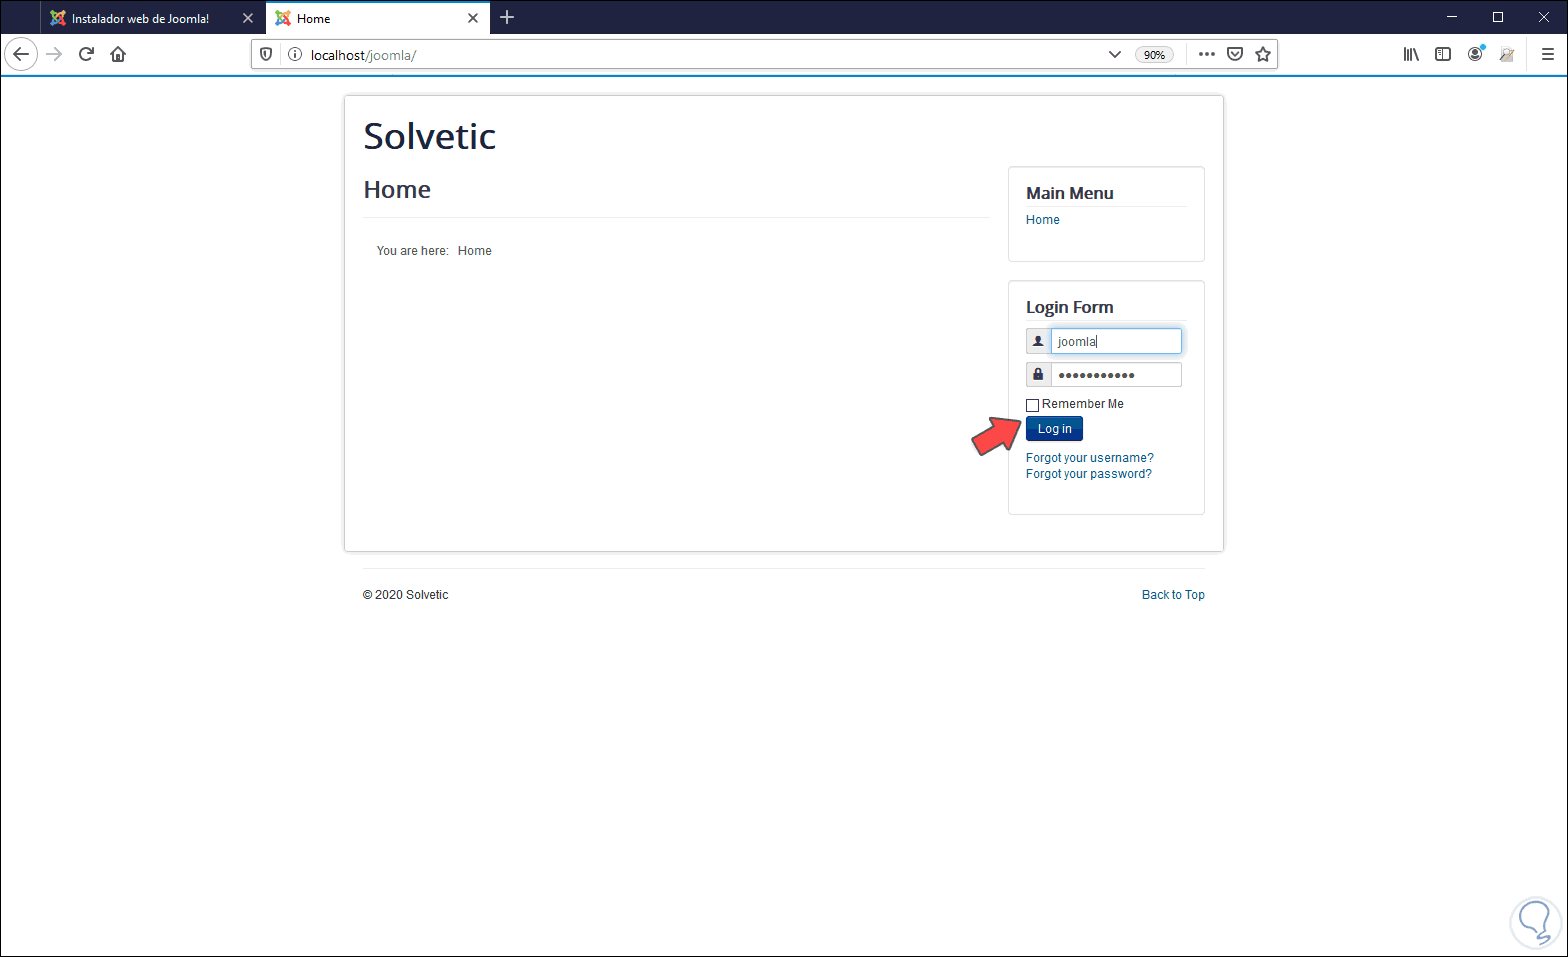Click the Main Menu heading
Screen dimensions: 1568x957
1069,193
